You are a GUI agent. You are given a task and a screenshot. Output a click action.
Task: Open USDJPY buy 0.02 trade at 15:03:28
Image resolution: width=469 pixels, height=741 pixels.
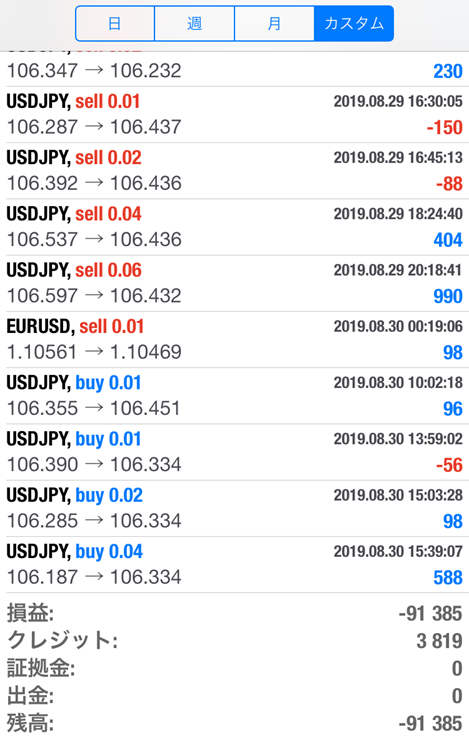tap(234, 508)
